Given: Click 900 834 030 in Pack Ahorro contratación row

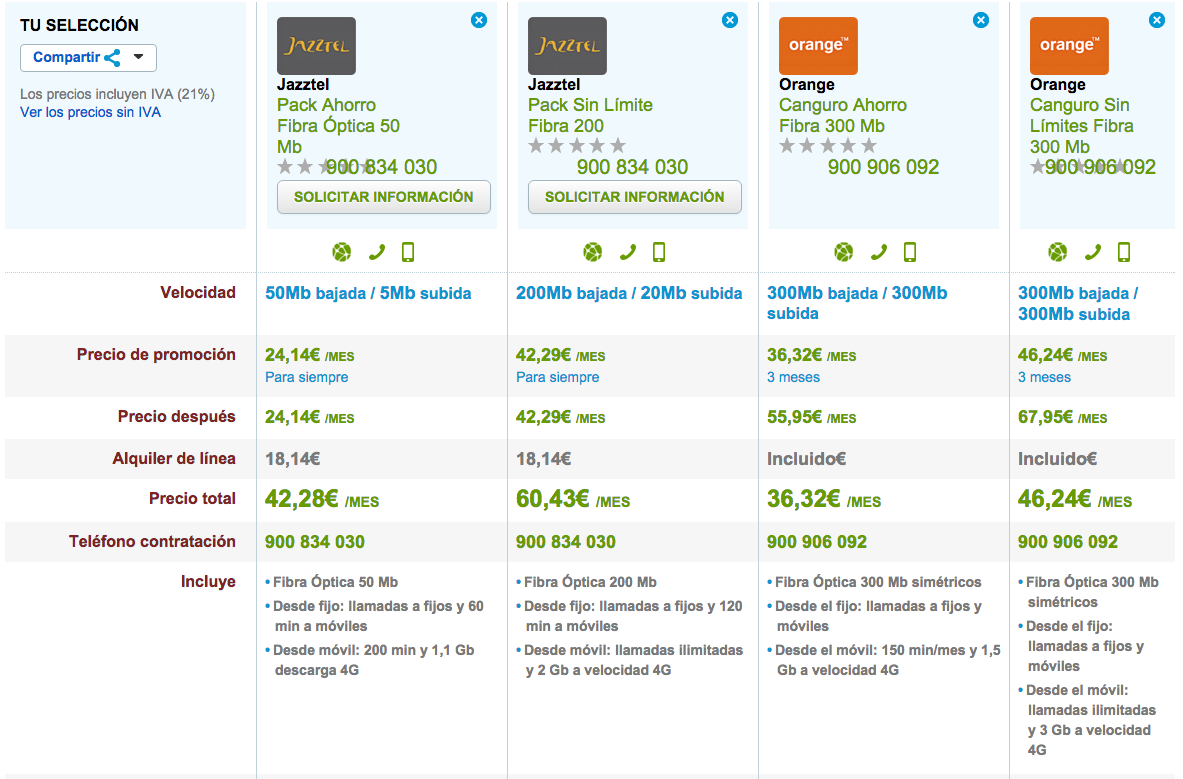Looking at the screenshot, I should click(x=315, y=542).
